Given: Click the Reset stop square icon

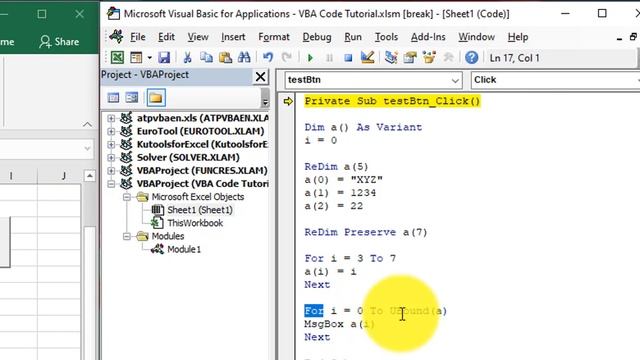Looking at the screenshot, I should click(x=348, y=58).
